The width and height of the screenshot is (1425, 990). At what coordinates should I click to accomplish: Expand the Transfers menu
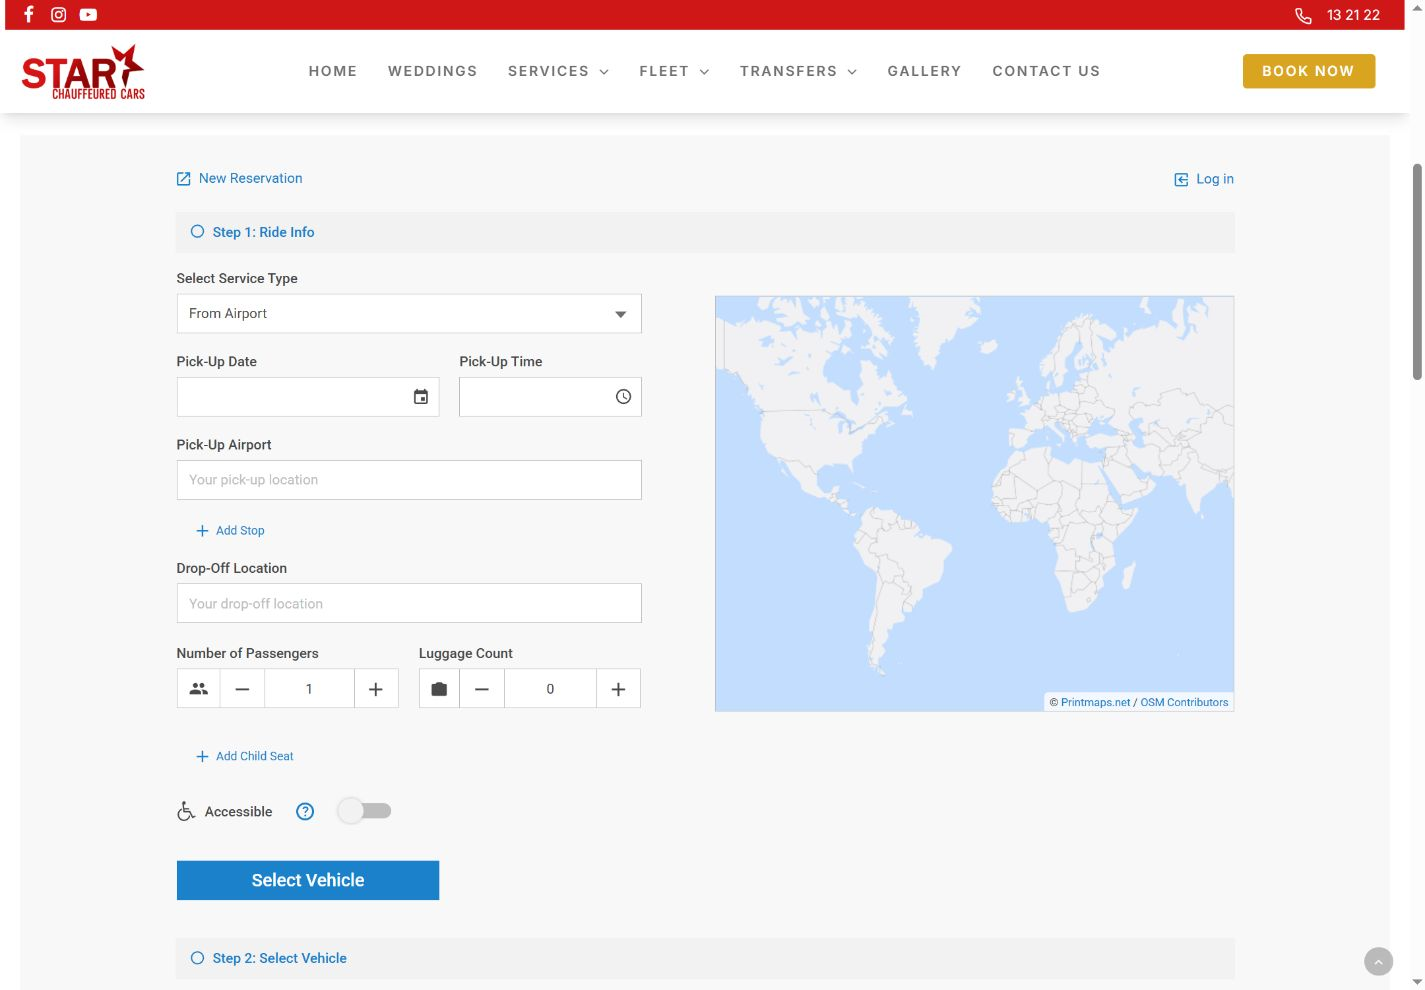coord(798,71)
